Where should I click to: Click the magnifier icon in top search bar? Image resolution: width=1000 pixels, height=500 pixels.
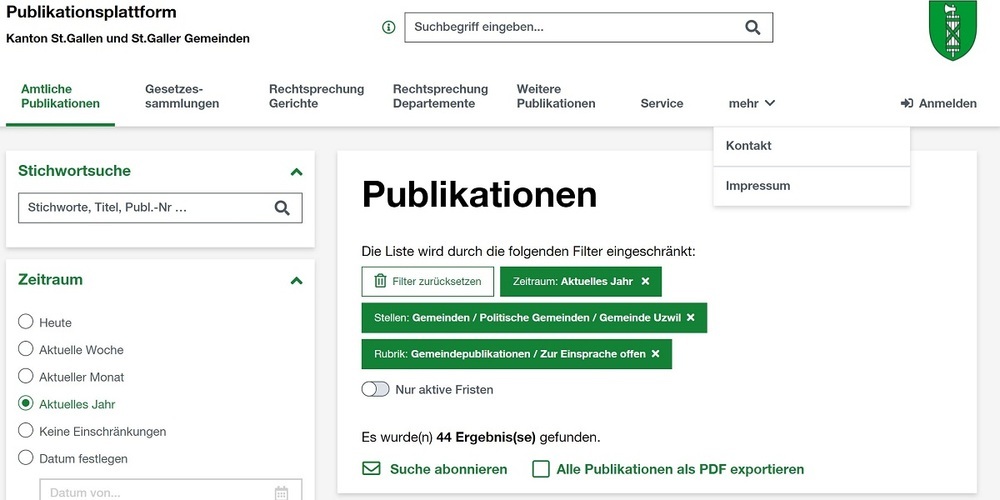752,28
